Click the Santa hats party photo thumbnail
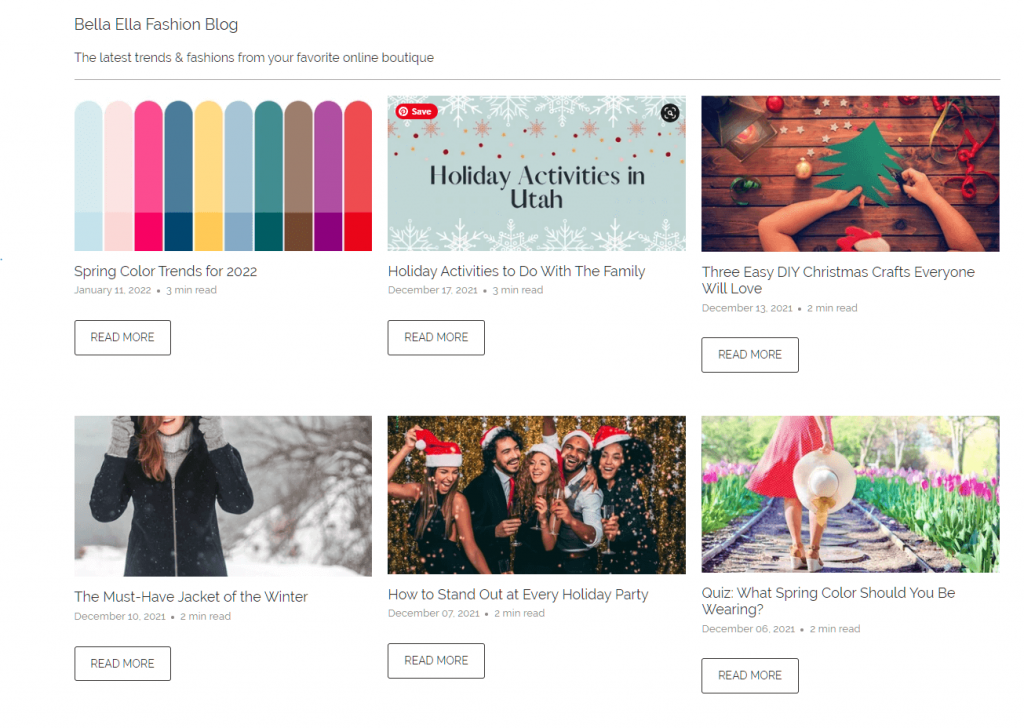The image size is (1024, 728). (536, 495)
